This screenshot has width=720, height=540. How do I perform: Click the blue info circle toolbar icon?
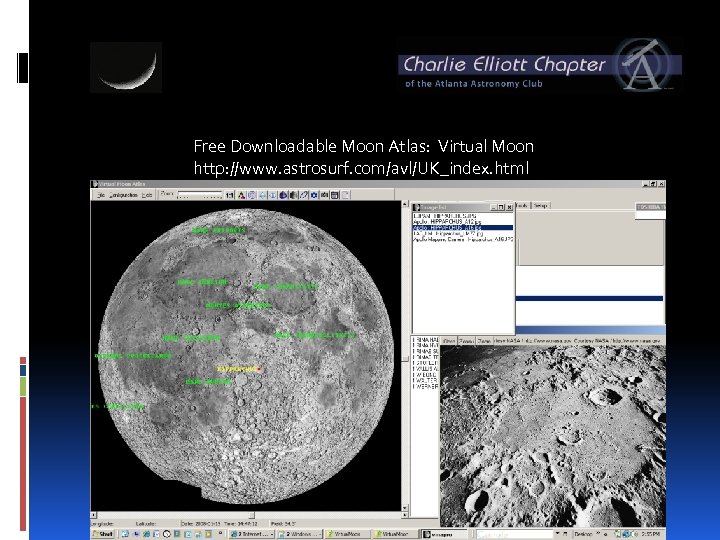tap(272, 195)
